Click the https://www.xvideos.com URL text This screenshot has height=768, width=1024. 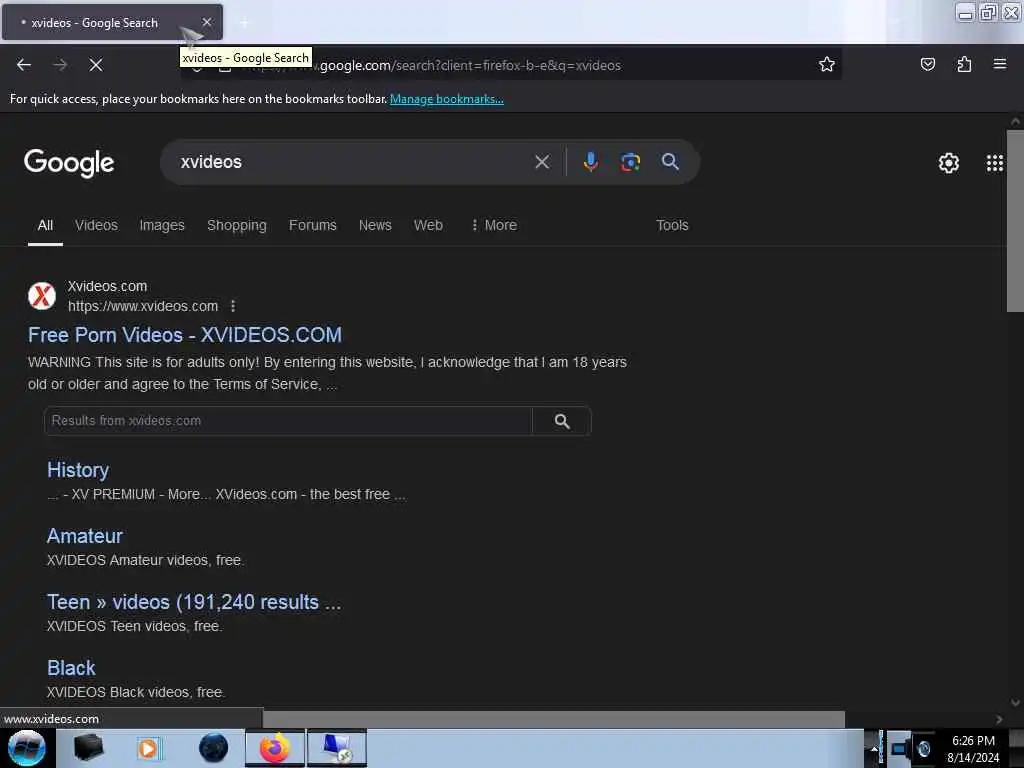pos(143,306)
